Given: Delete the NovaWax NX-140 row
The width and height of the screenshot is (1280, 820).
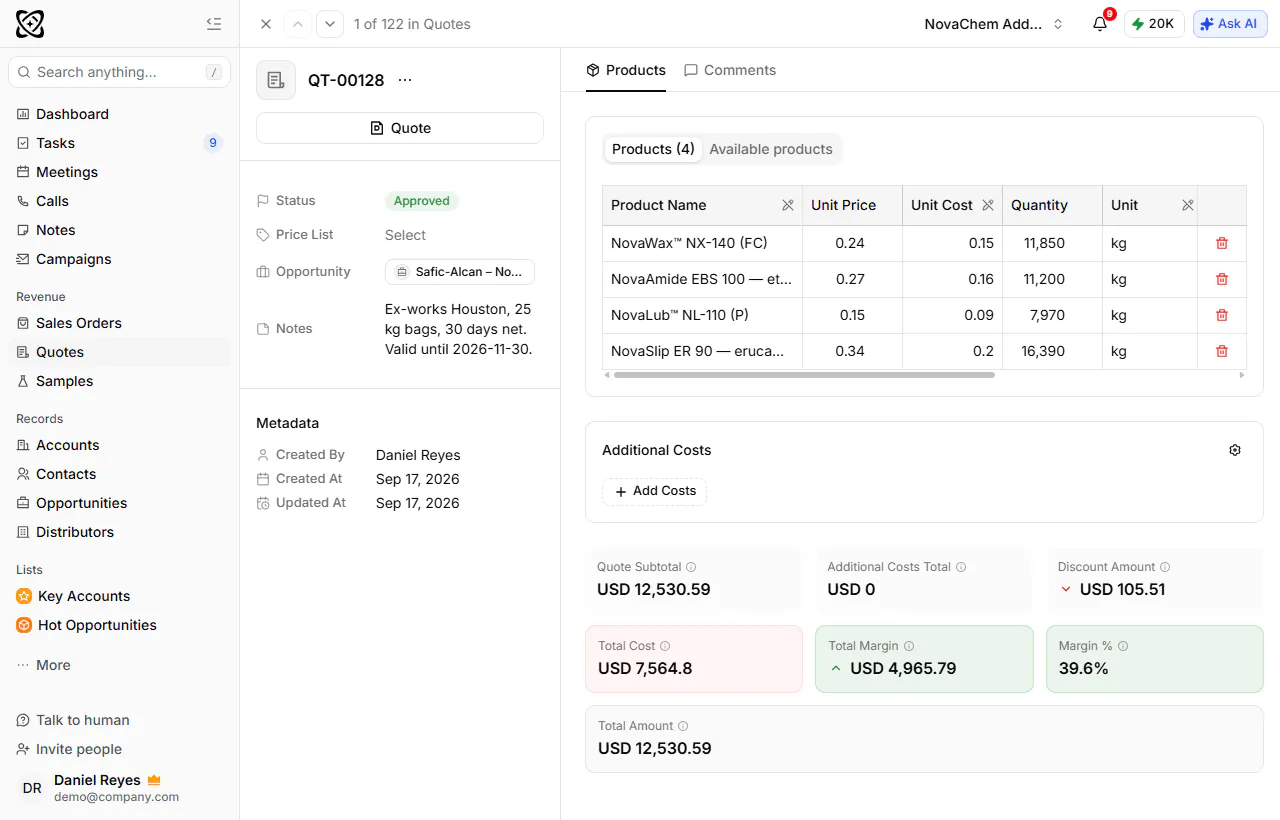Looking at the screenshot, I should click(x=1222, y=243).
